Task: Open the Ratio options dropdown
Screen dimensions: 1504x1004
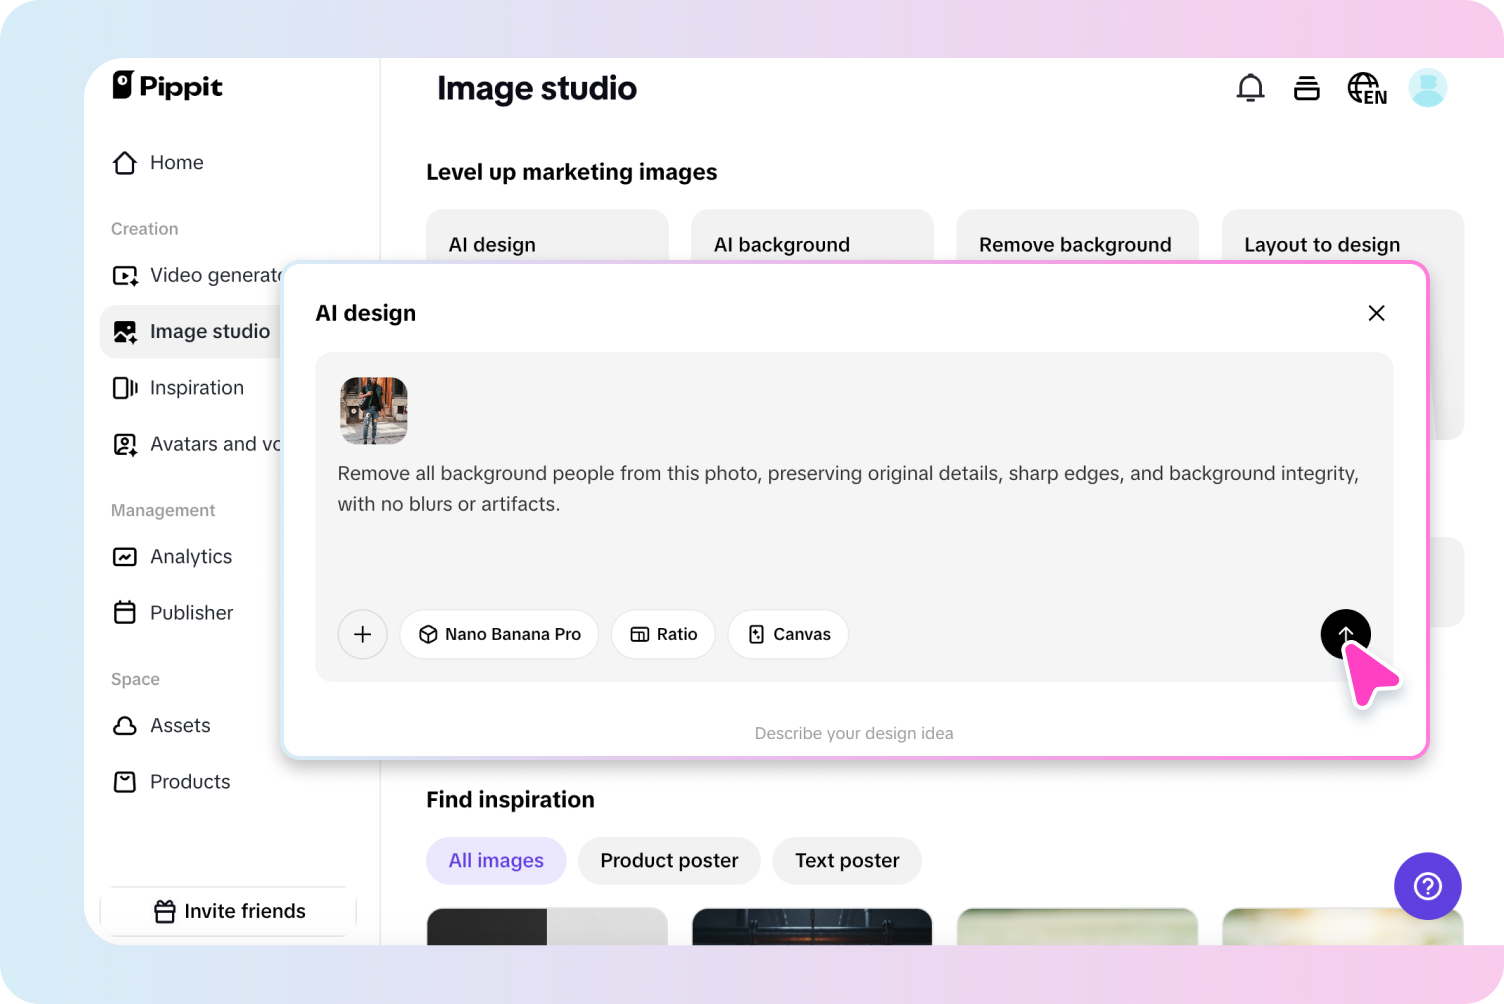Action: point(663,634)
